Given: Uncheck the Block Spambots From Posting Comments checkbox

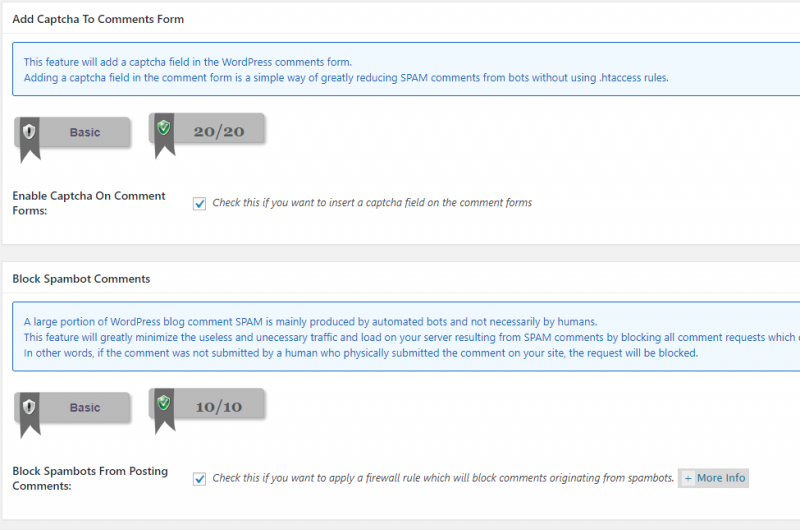Looking at the screenshot, I should pyautogui.click(x=200, y=478).
